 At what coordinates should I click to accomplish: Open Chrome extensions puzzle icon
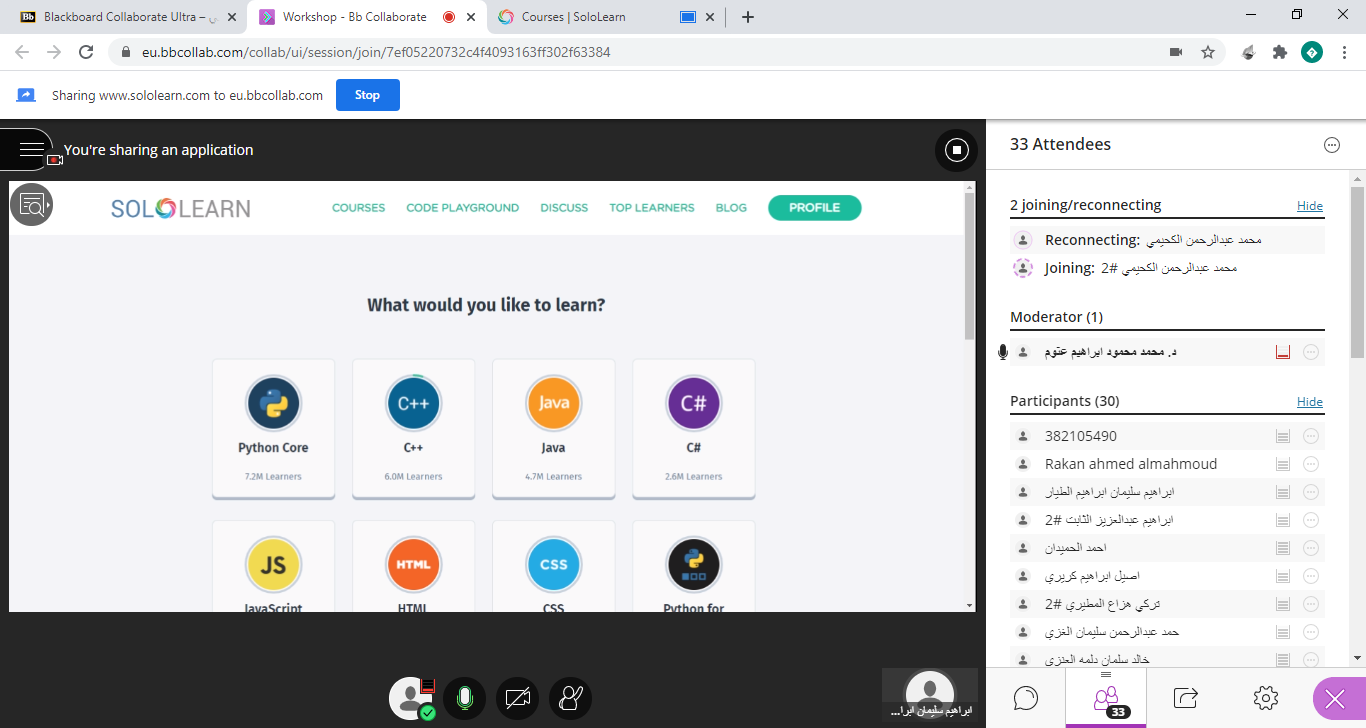[1279, 52]
